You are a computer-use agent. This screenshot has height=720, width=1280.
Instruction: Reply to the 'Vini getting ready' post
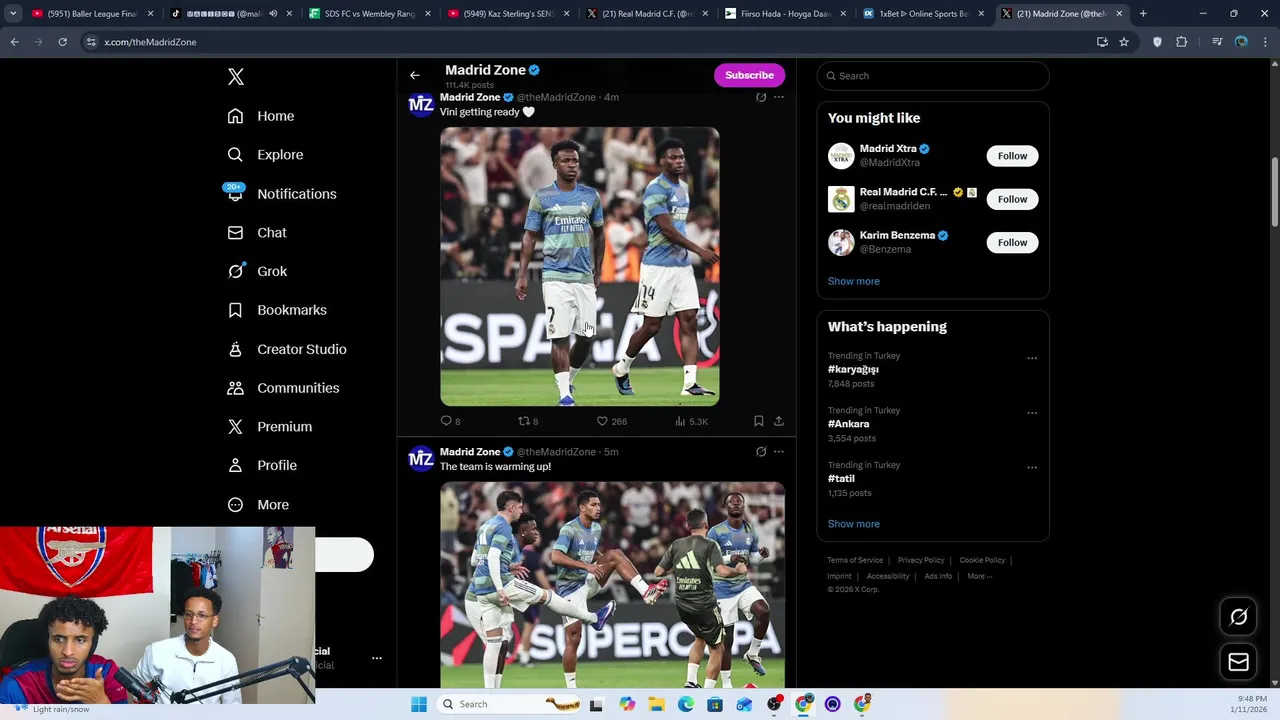tap(451, 421)
